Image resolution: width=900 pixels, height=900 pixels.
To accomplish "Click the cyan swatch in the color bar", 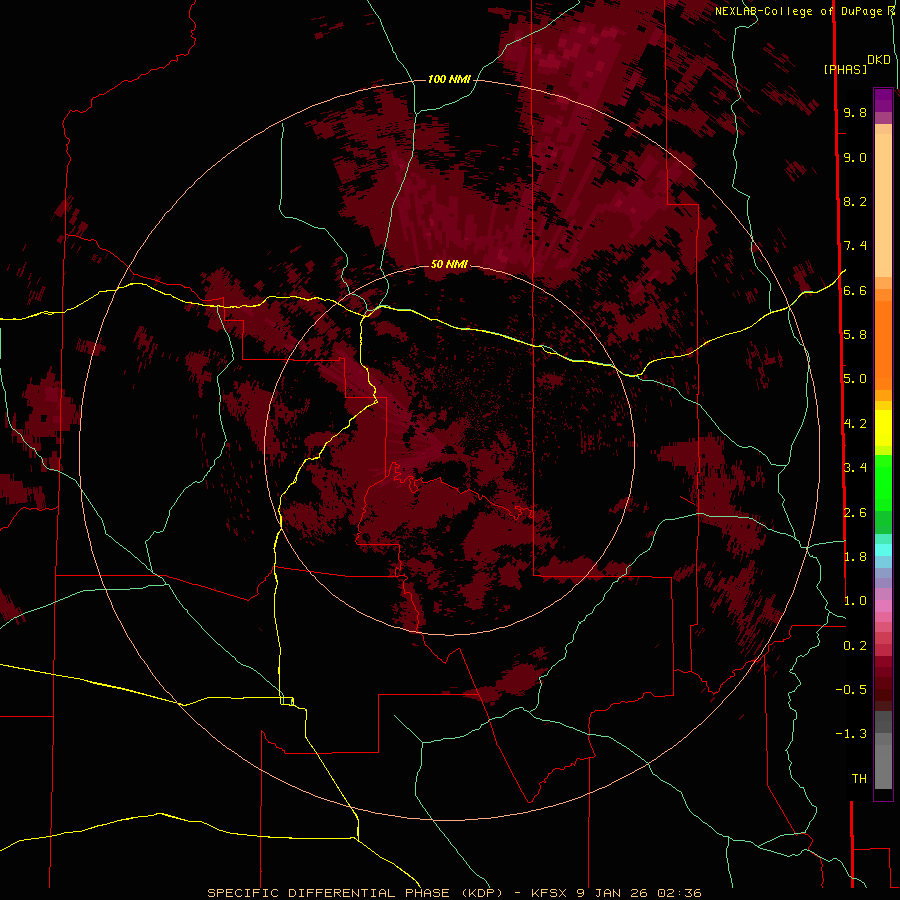I will 883,549.
